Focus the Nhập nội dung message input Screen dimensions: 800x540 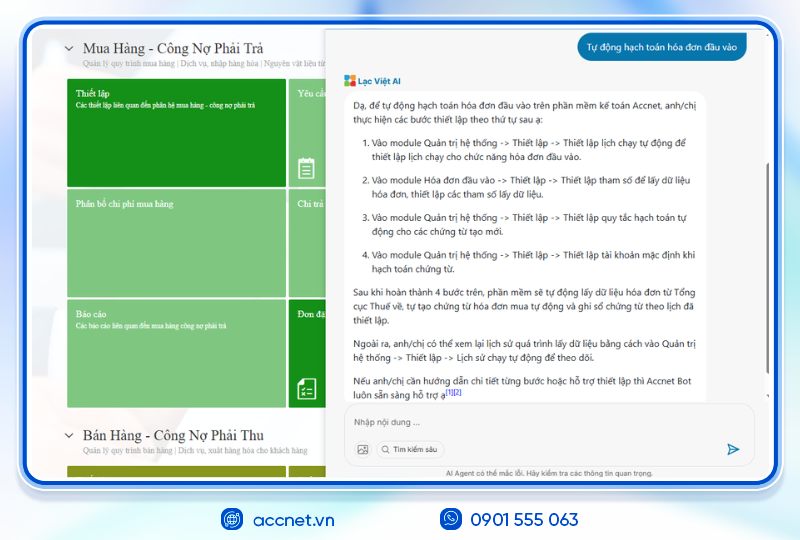(548, 422)
